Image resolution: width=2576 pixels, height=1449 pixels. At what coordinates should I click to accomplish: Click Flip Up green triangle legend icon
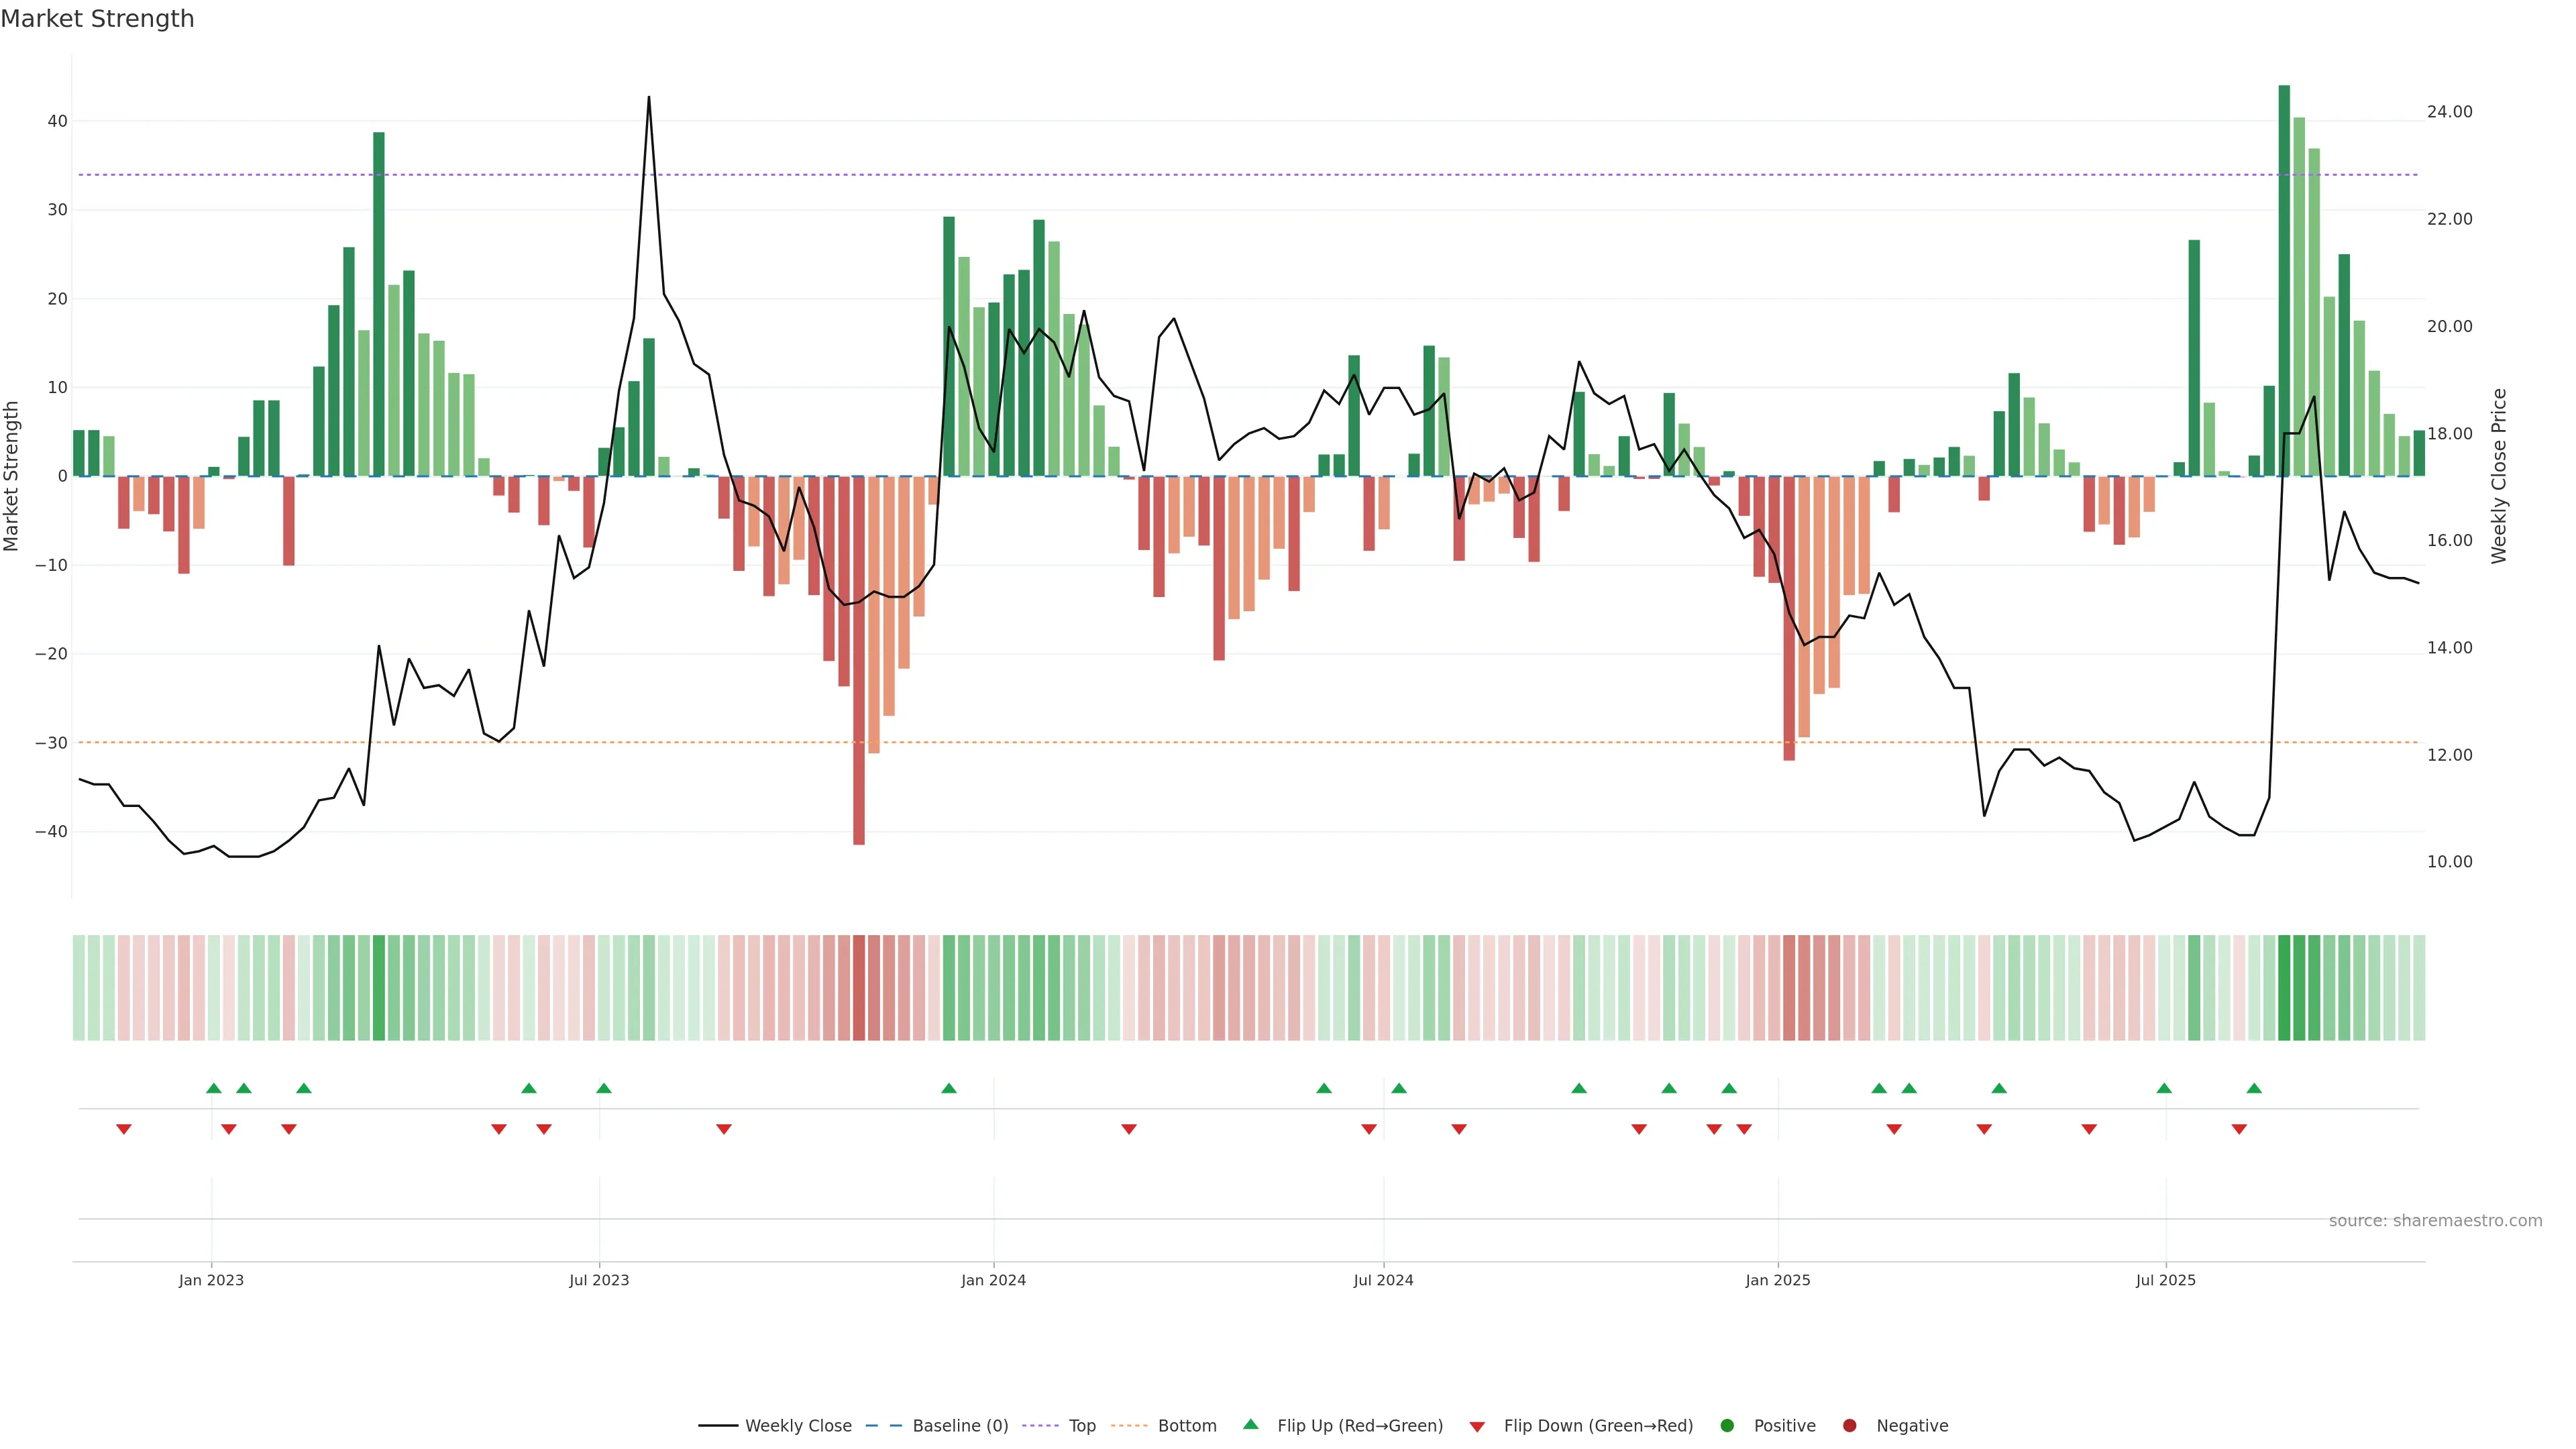1250,1425
